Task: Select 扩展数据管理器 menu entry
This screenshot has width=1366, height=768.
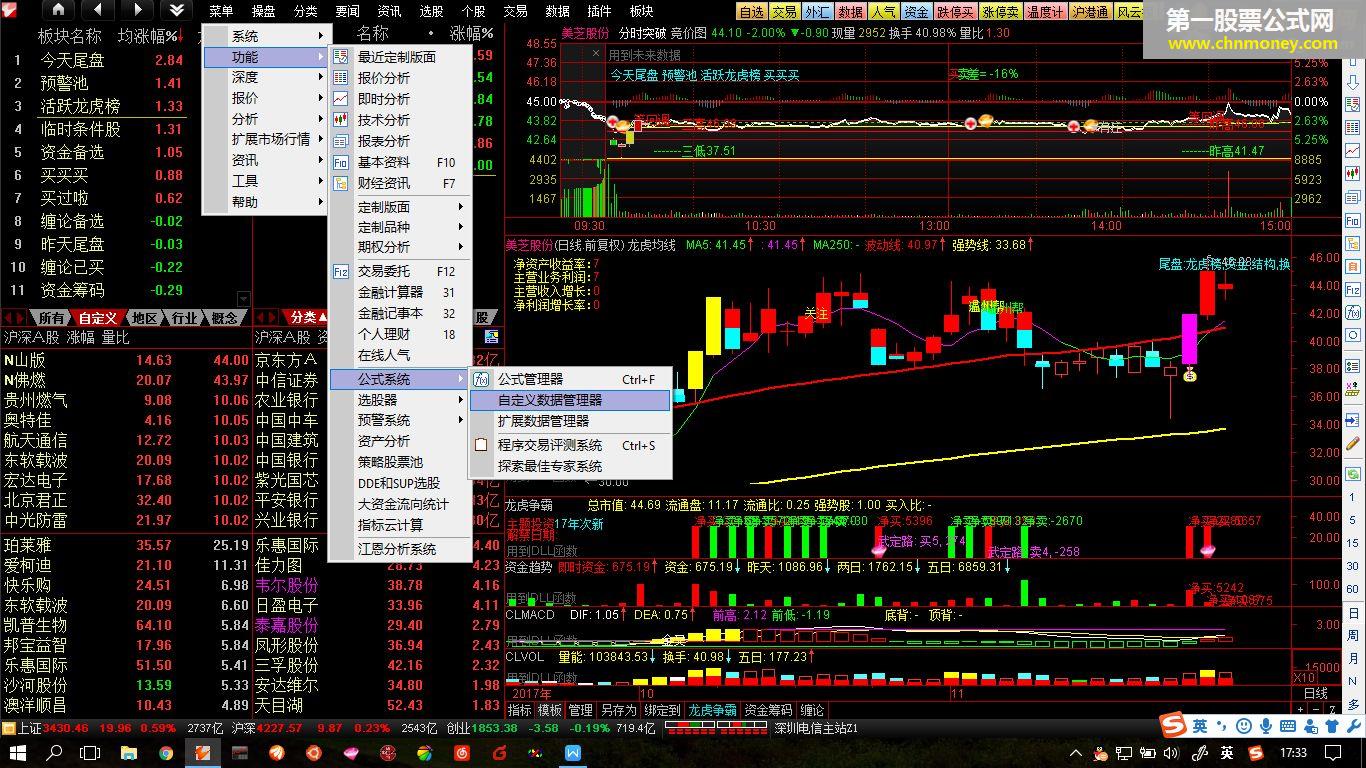Action: pyautogui.click(x=570, y=421)
